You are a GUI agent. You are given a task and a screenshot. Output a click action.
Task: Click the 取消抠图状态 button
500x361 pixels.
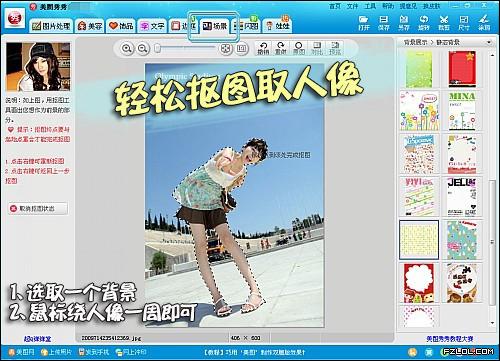pos(37,209)
